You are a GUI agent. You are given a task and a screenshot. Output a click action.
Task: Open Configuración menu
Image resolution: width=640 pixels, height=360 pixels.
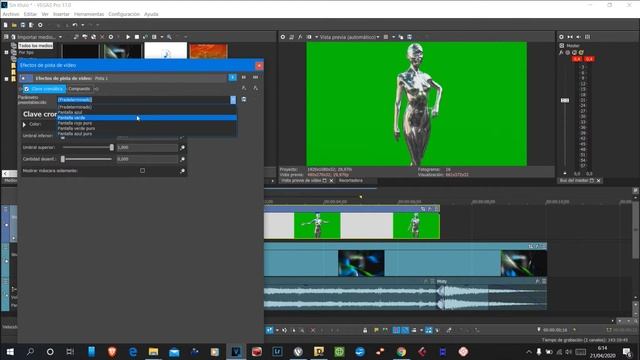click(x=124, y=14)
